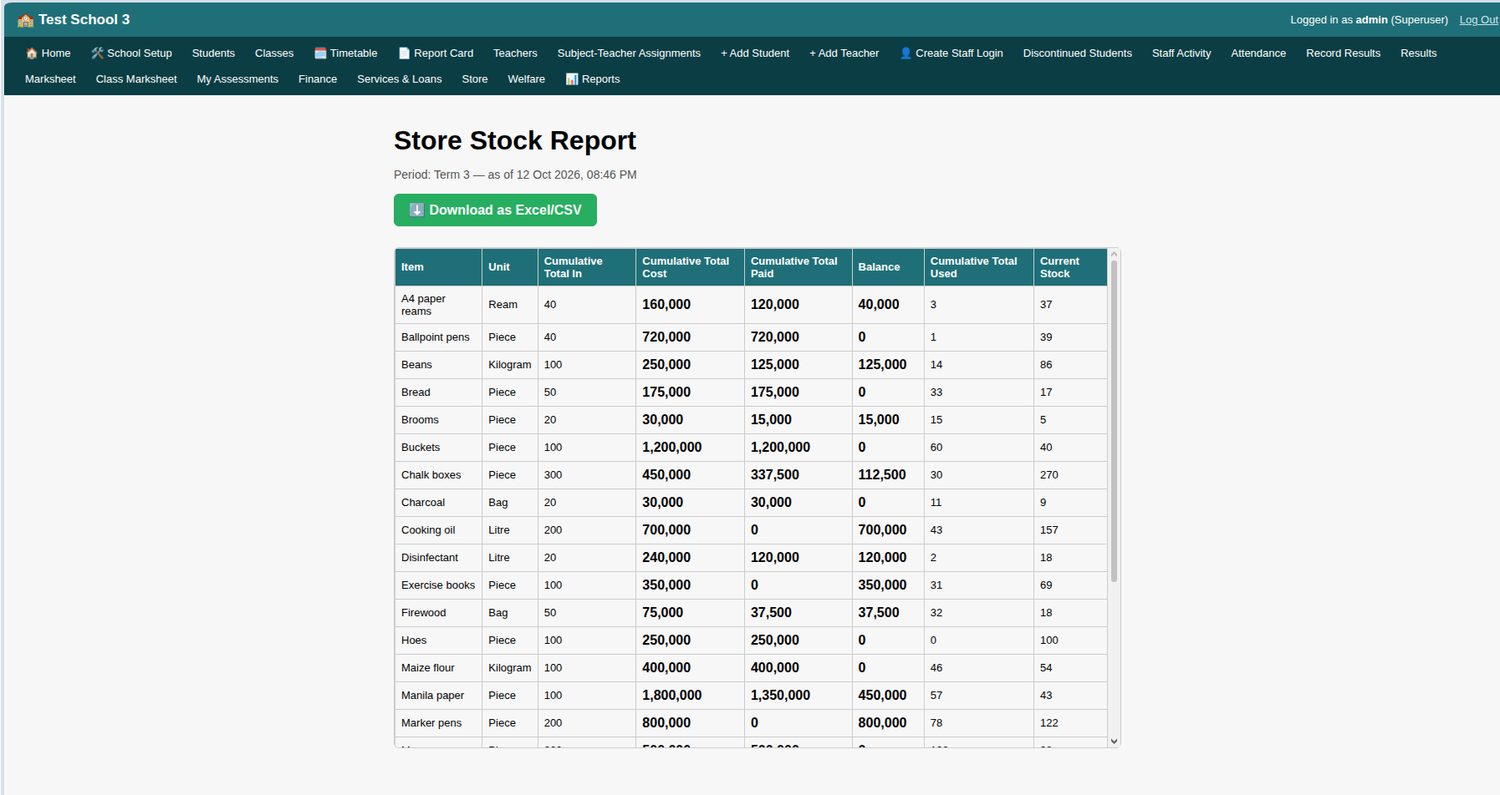Open the Reports section

click(592, 79)
